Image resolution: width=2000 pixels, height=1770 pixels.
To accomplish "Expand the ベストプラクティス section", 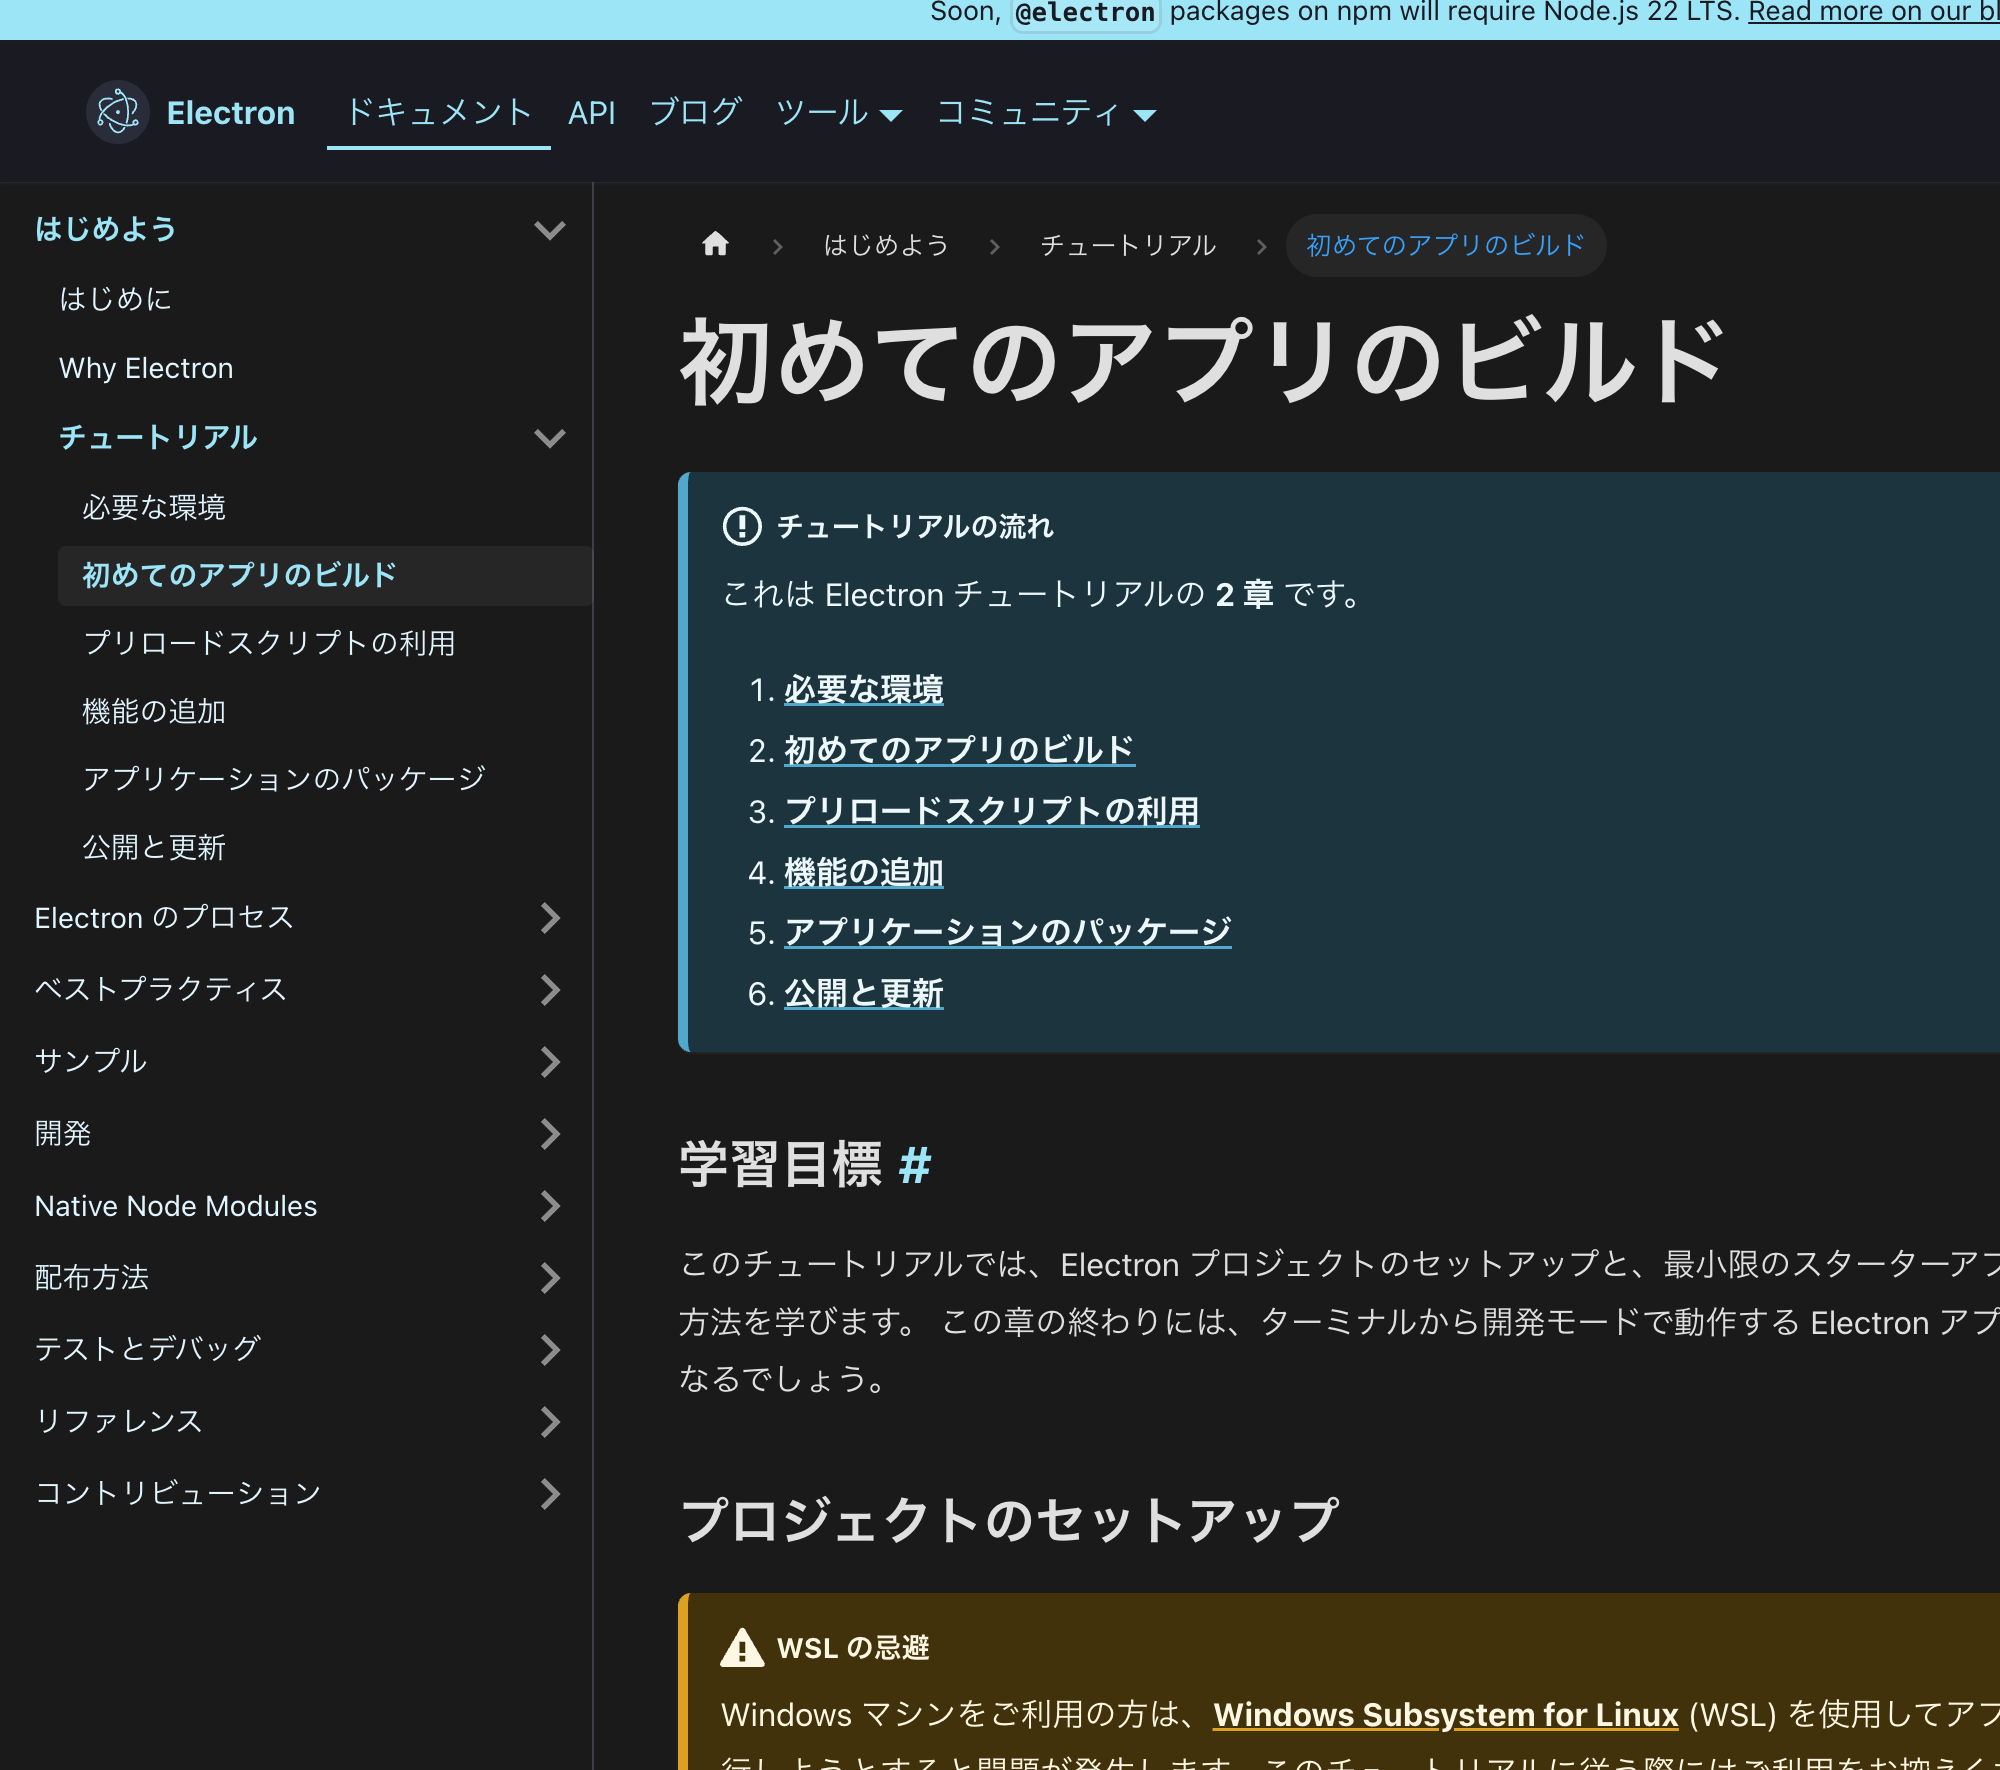I will pos(549,990).
